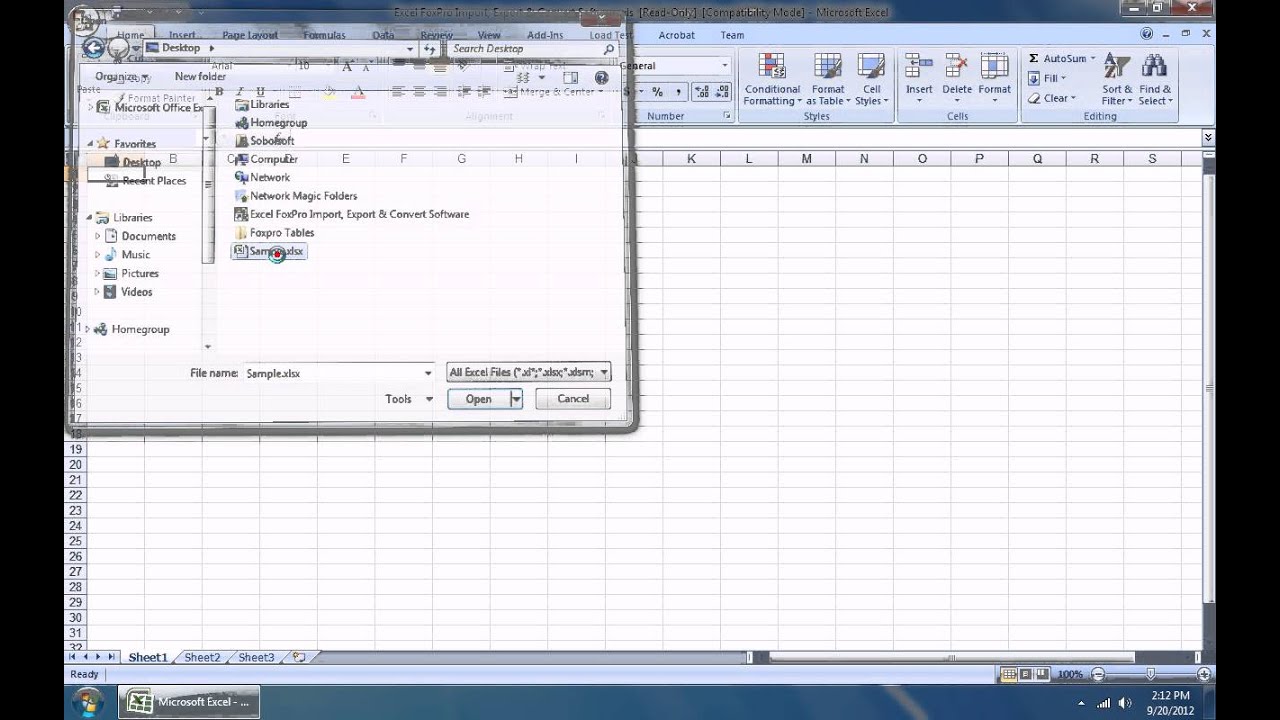This screenshot has width=1280, height=720.
Task: Open Conditional Formatting in the Styles group
Action: click(x=772, y=80)
